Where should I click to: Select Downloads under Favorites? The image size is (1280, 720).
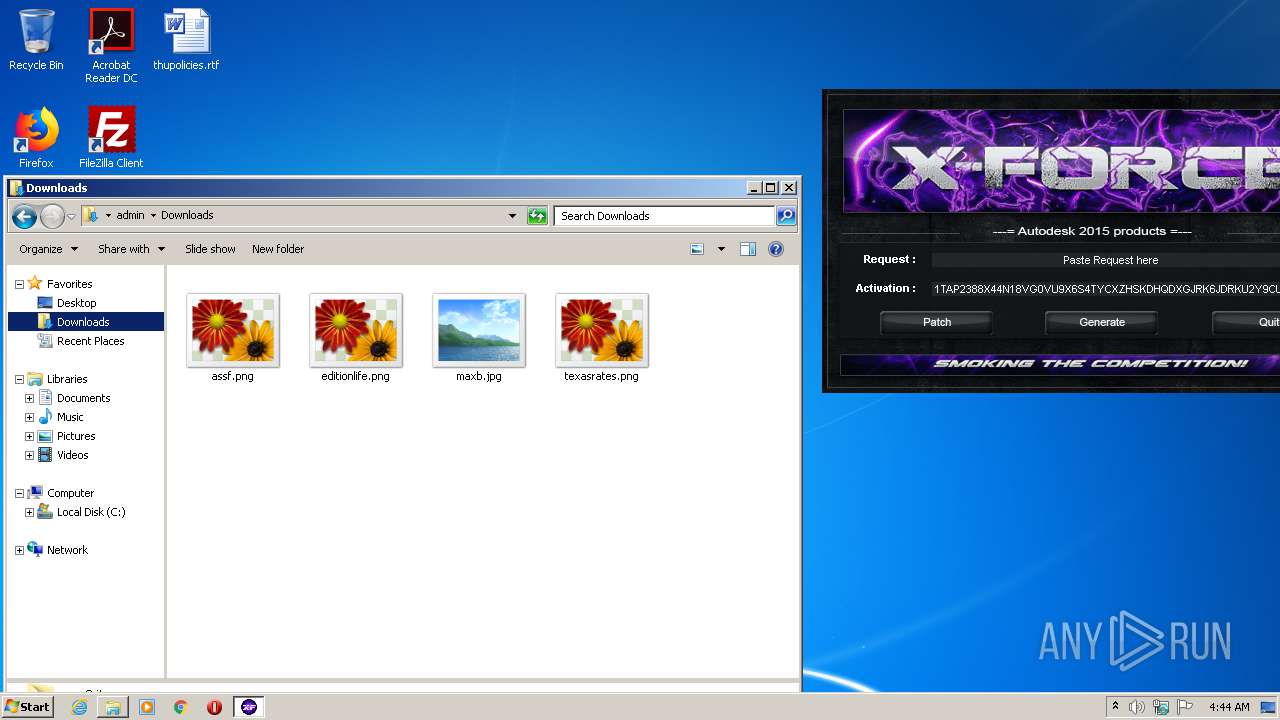click(83, 322)
